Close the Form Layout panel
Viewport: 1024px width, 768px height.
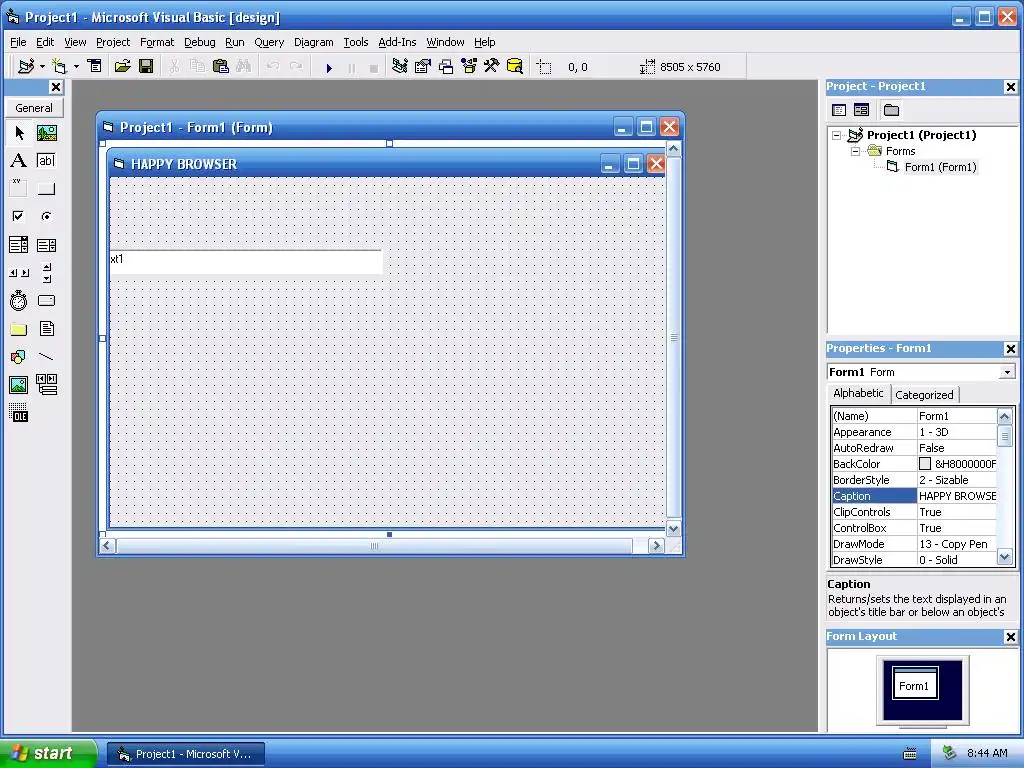coord(1010,637)
